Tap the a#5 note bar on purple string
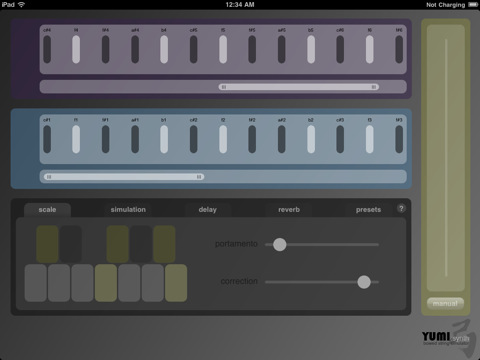 [282, 49]
